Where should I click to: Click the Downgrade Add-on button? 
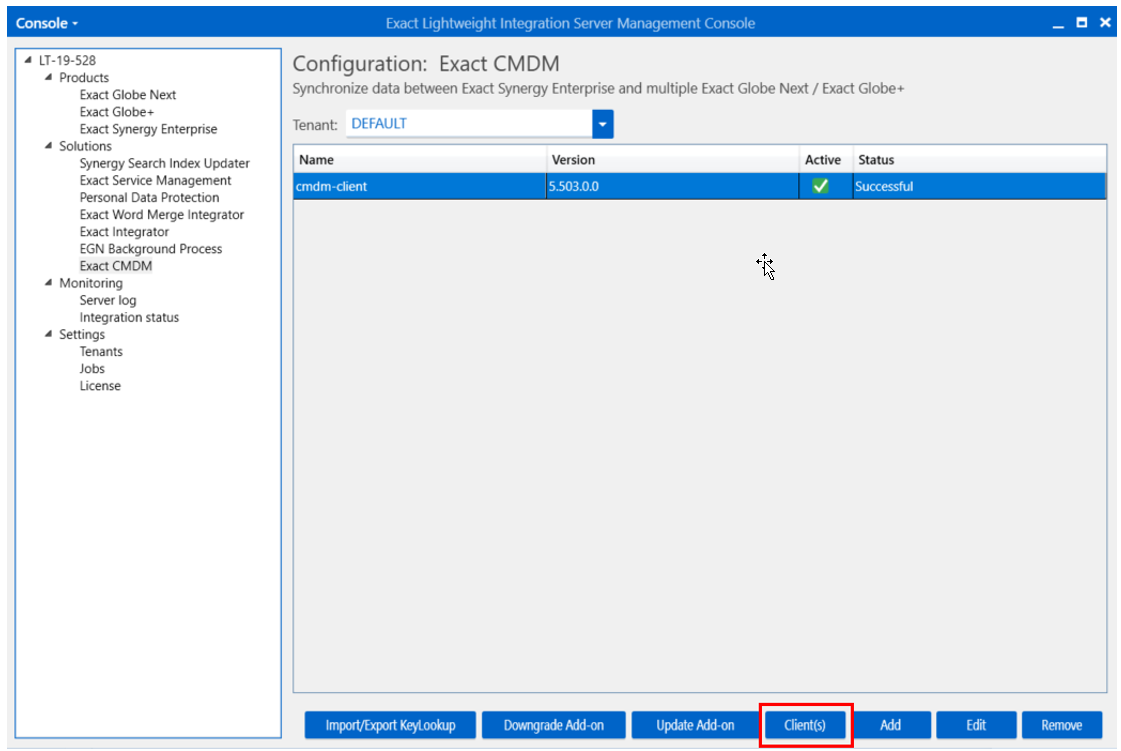coord(553,725)
